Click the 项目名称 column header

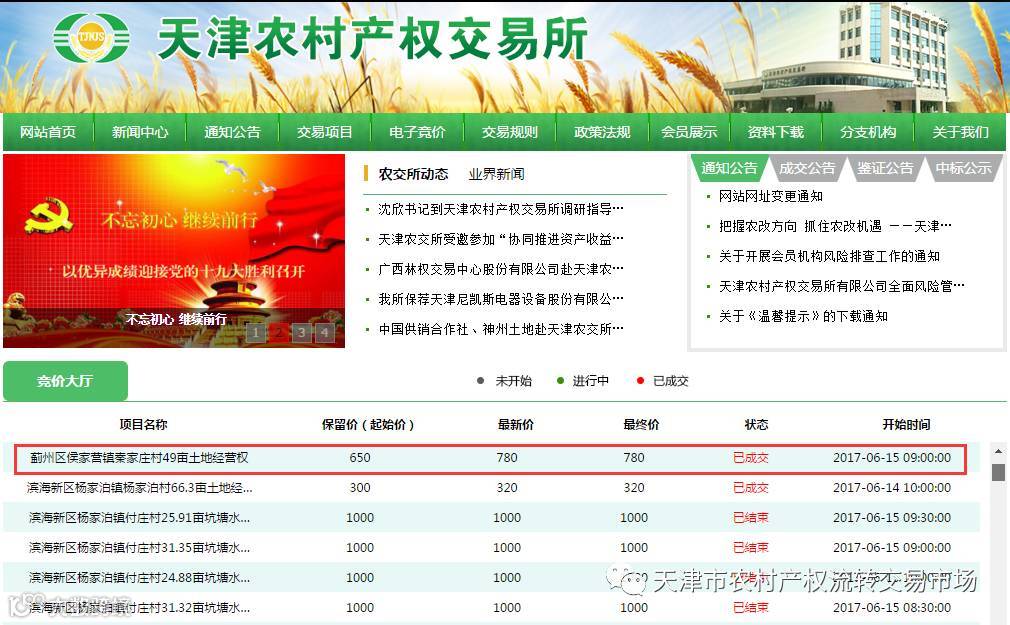[x=143, y=425]
